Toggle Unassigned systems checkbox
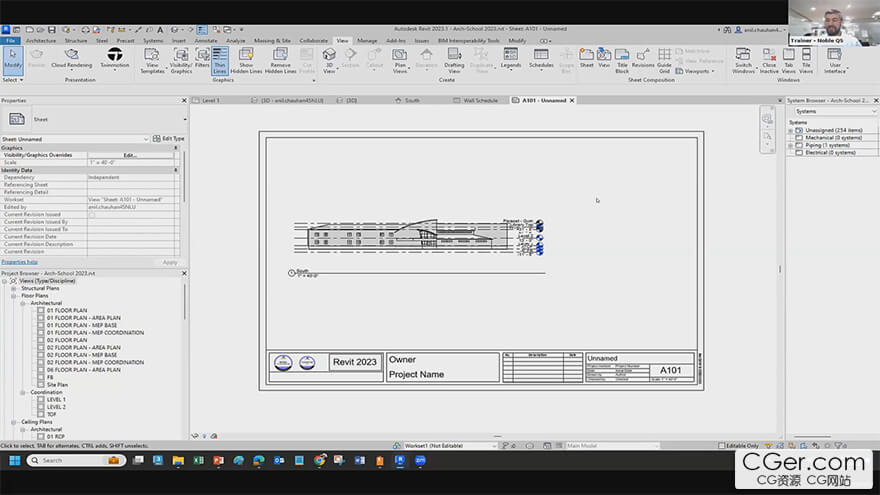 tap(799, 130)
